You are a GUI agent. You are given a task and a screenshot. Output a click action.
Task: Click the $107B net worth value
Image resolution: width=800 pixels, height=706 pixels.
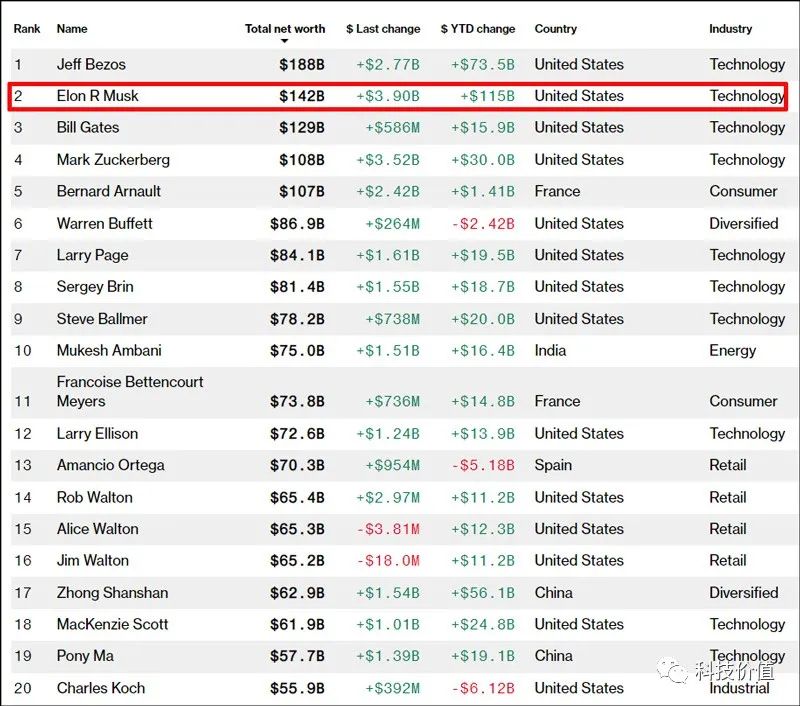pyautogui.click(x=302, y=192)
